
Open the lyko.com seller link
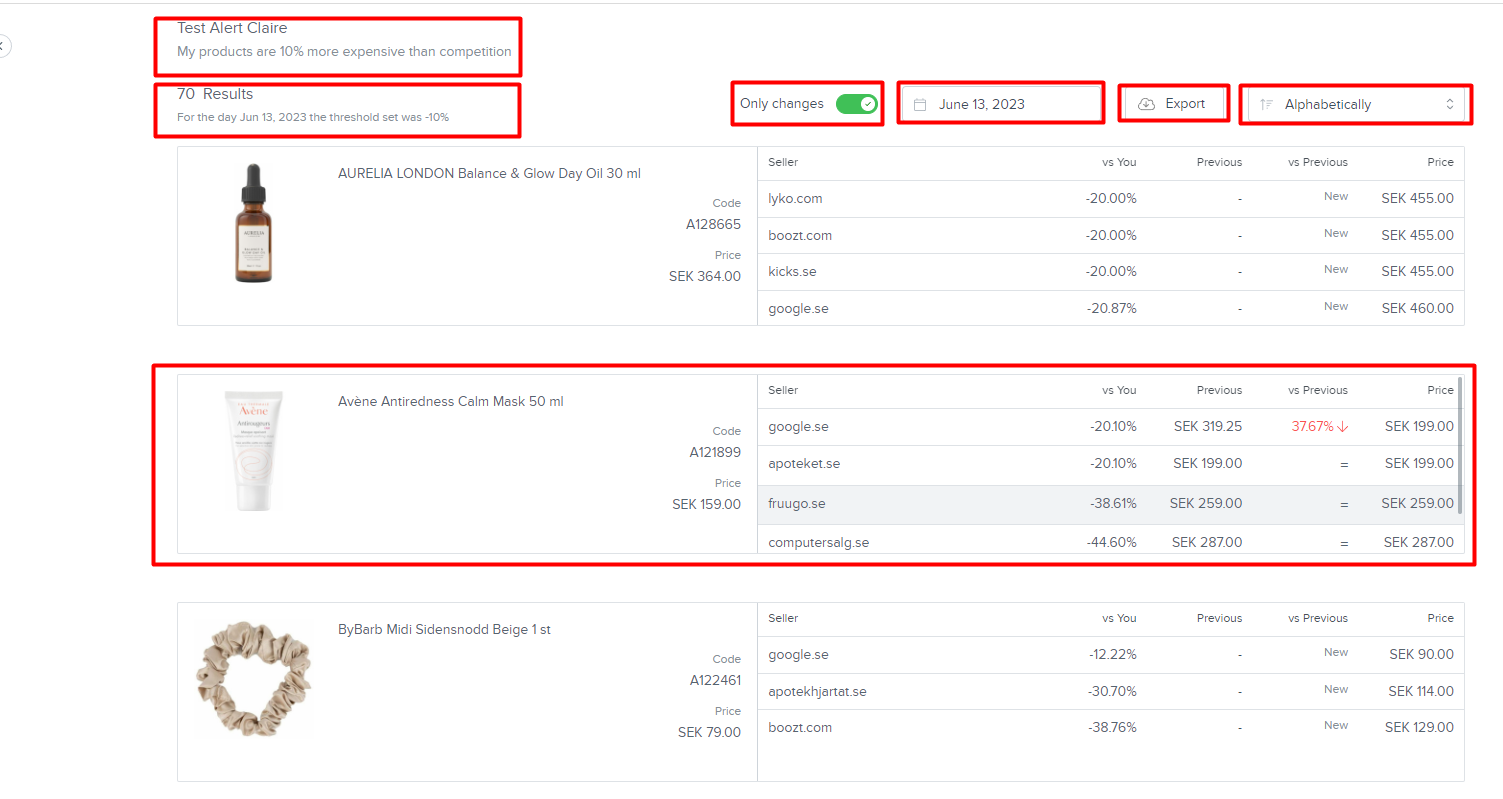click(x=795, y=199)
